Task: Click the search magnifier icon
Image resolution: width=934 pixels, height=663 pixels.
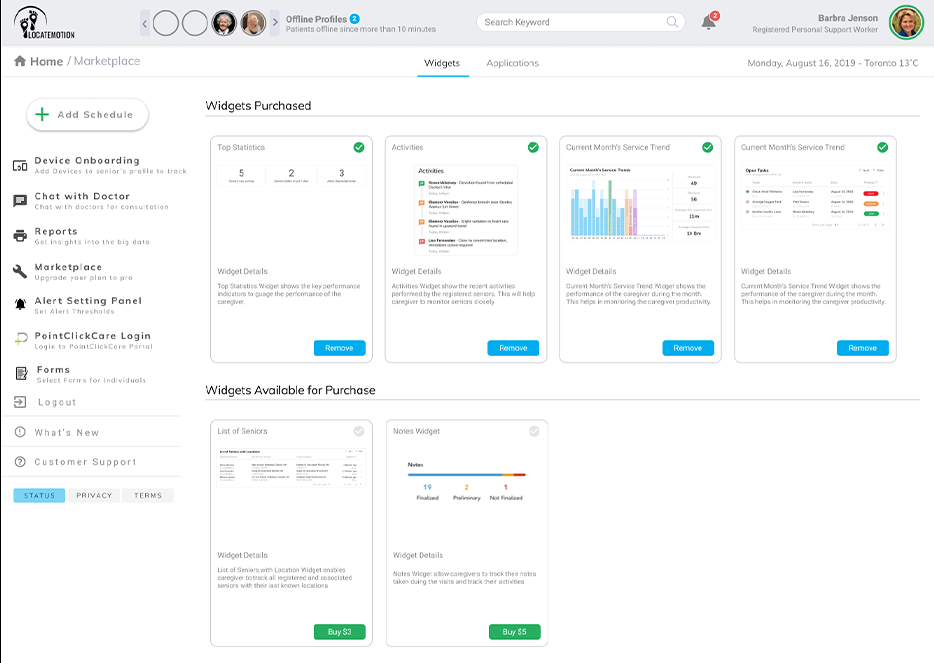Action: 673,22
